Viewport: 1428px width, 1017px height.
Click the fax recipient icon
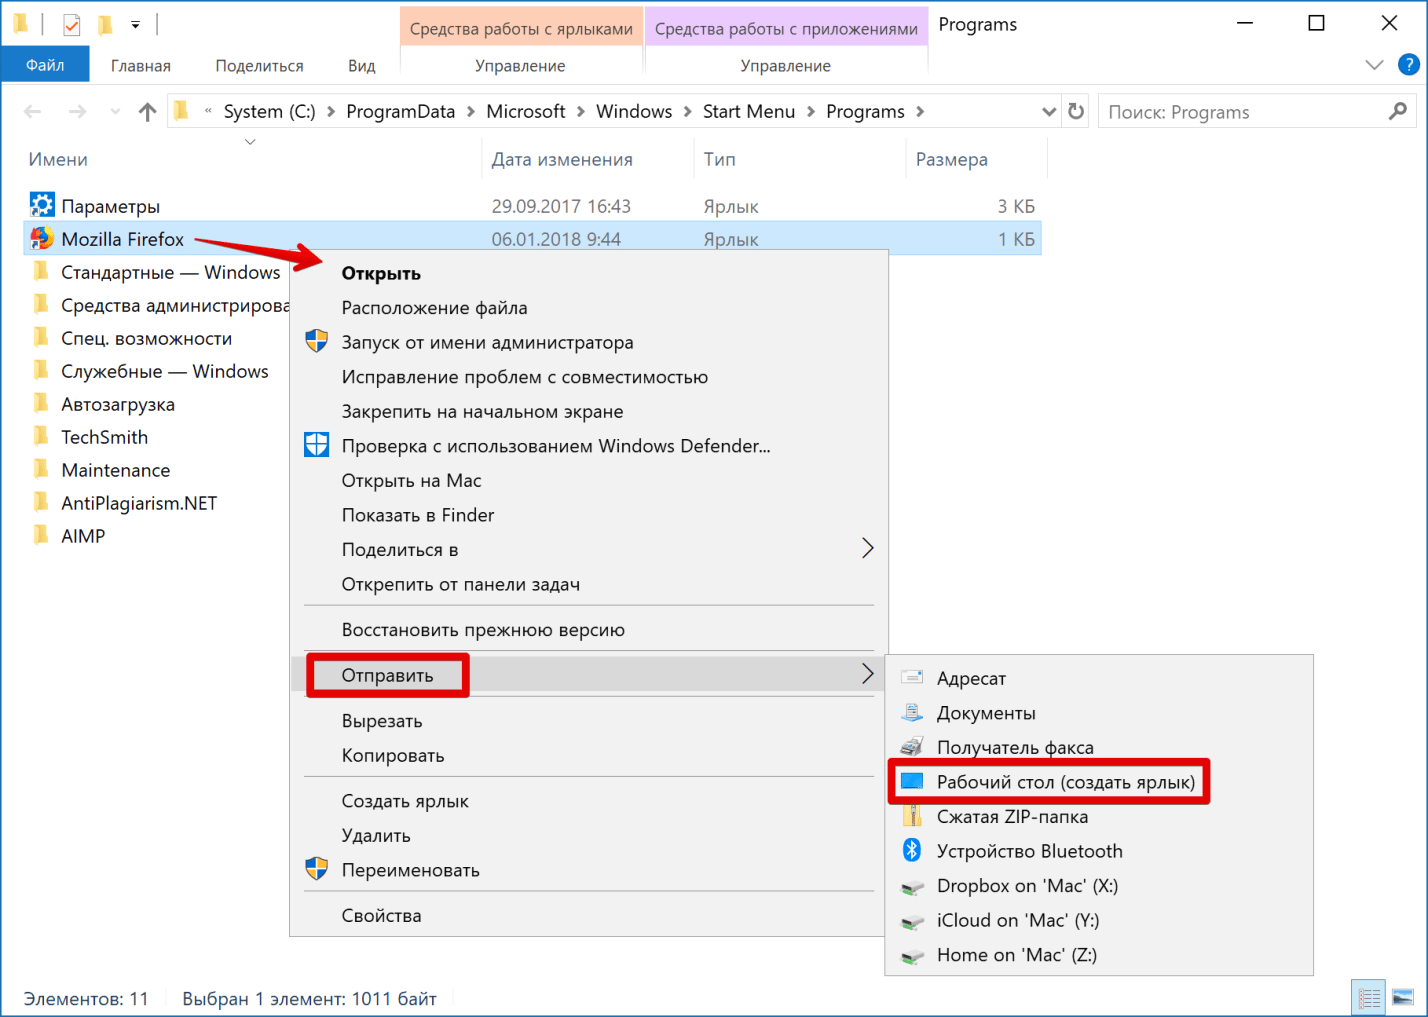click(x=912, y=746)
